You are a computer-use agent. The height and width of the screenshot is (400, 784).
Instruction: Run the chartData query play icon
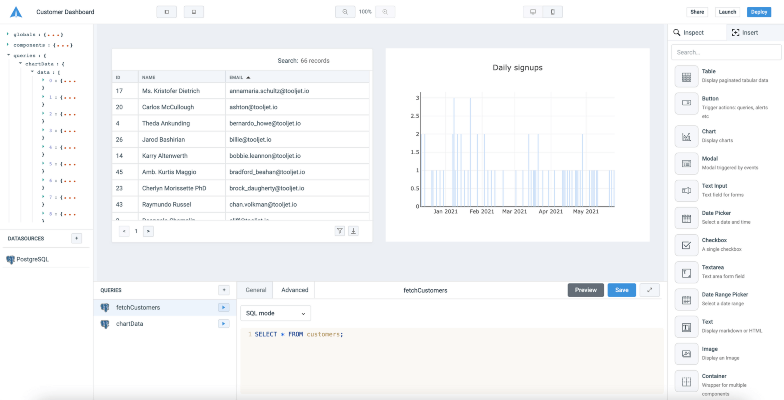(x=224, y=324)
